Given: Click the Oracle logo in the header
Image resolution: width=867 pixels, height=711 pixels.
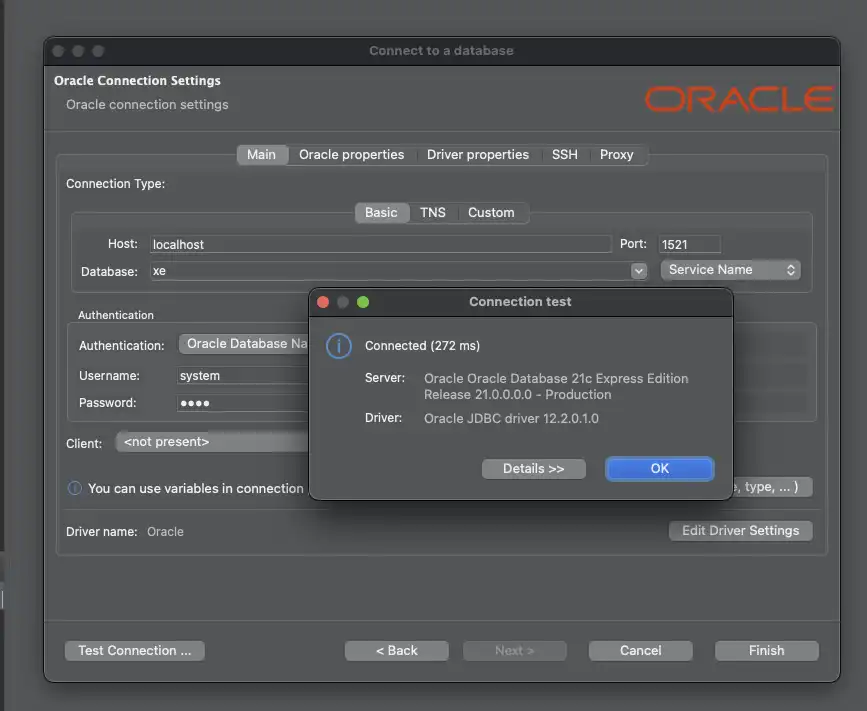Looking at the screenshot, I should (739, 100).
